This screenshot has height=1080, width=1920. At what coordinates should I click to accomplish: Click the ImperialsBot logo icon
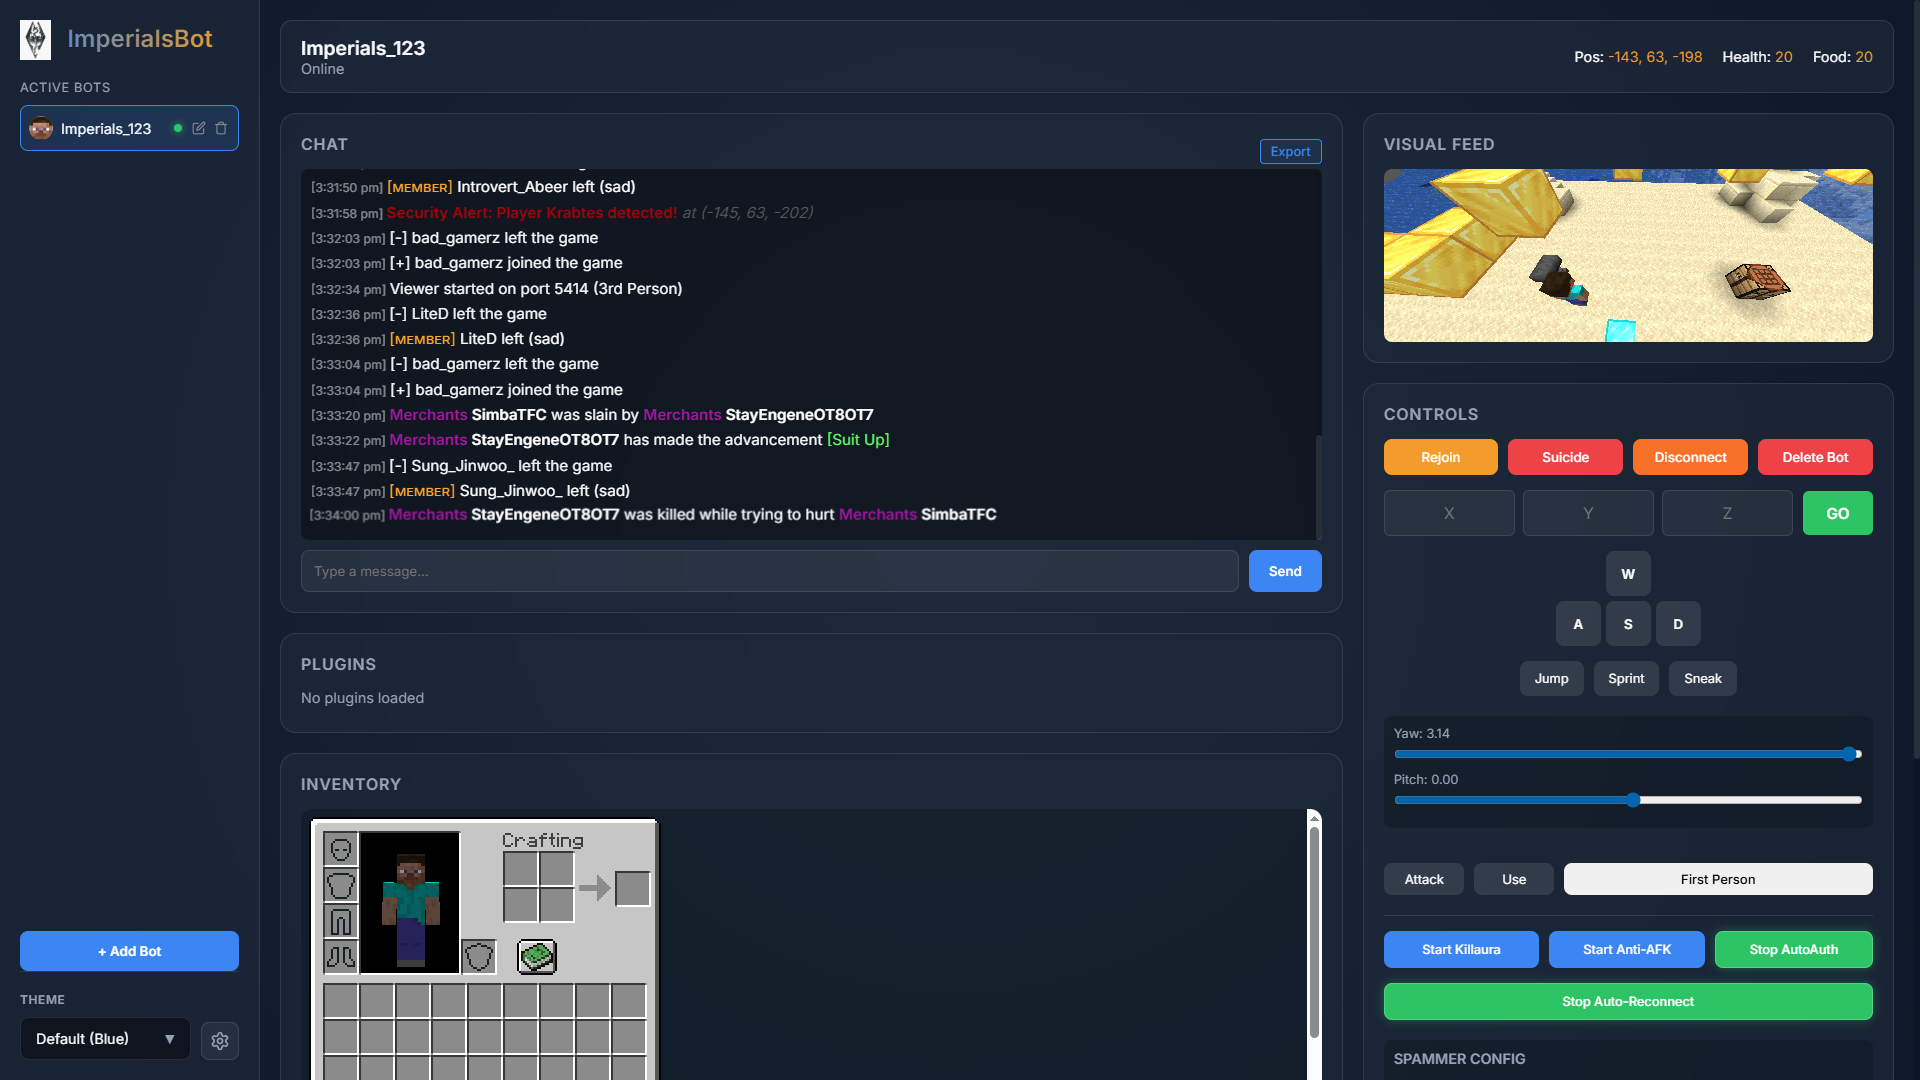36,40
